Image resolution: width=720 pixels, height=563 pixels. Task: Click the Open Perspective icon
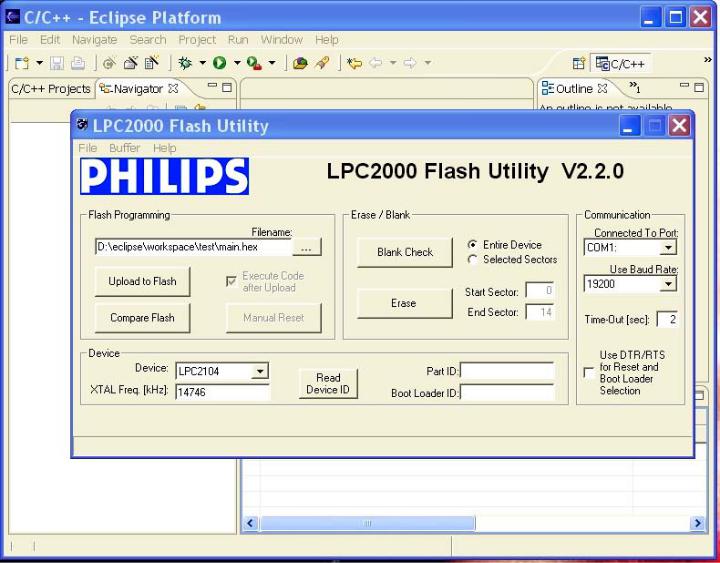pyautogui.click(x=579, y=63)
